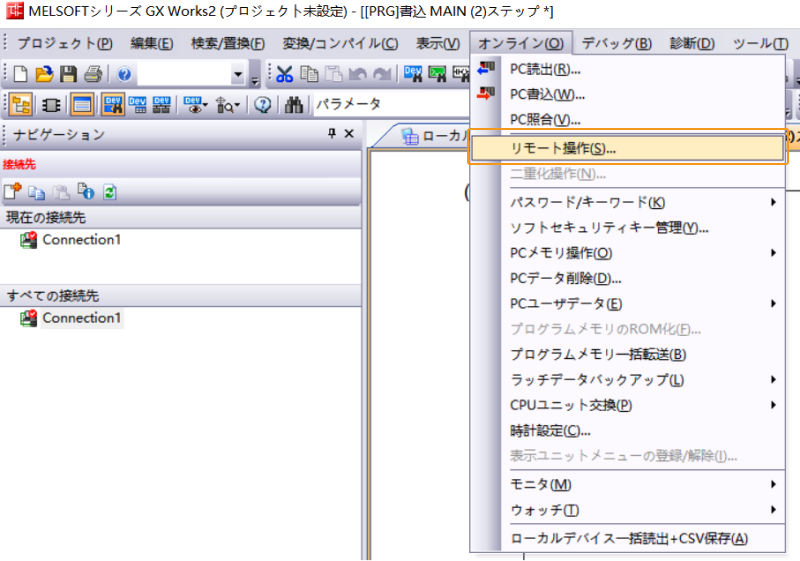Open the プロジェクト(P) menu
The height and width of the screenshot is (561, 800).
(x=65, y=43)
